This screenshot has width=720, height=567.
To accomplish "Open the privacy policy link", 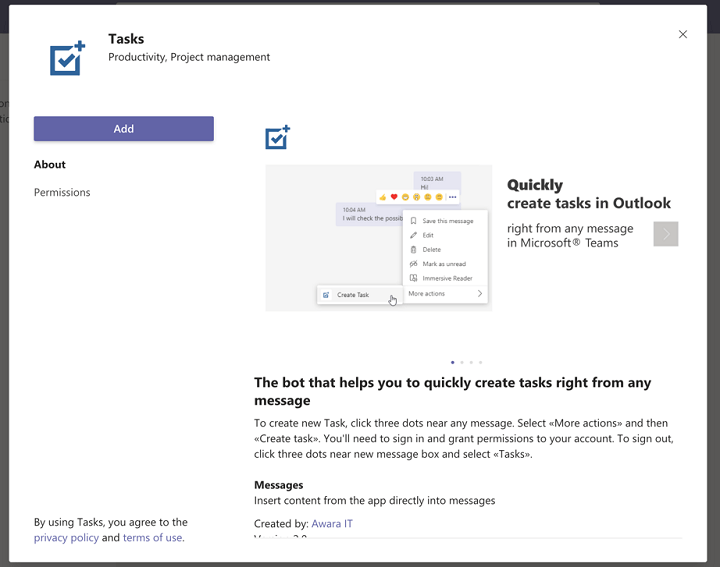I will pyautogui.click(x=66, y=538).
